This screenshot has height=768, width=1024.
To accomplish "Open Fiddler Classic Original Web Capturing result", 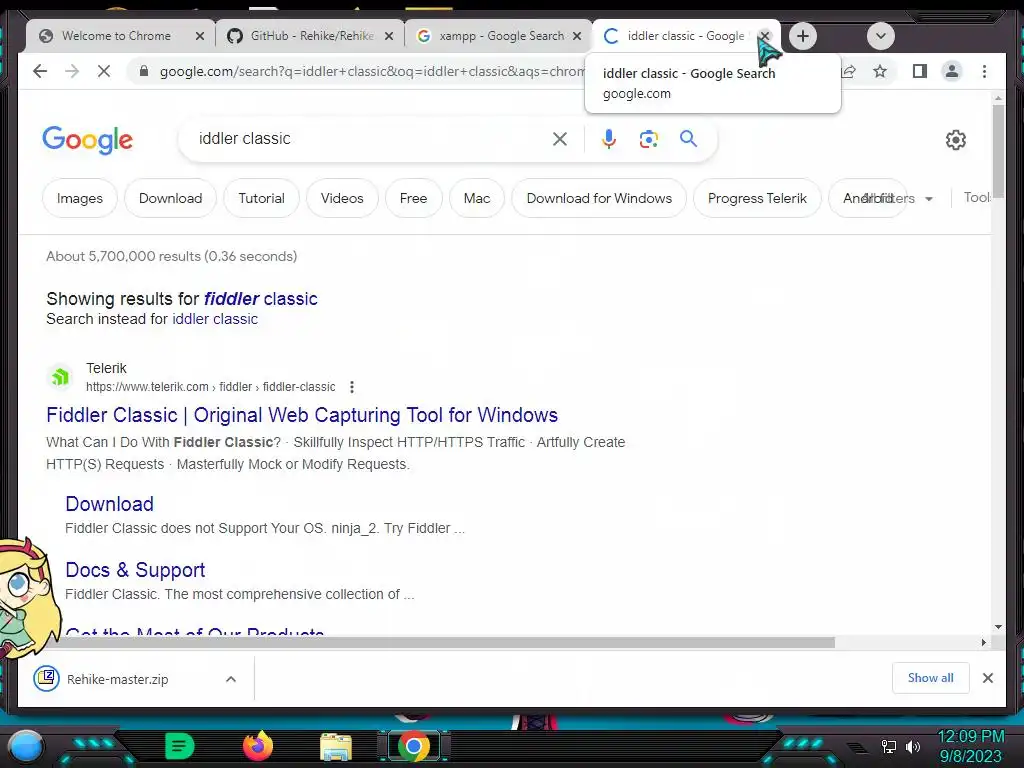I will (302, 415).
